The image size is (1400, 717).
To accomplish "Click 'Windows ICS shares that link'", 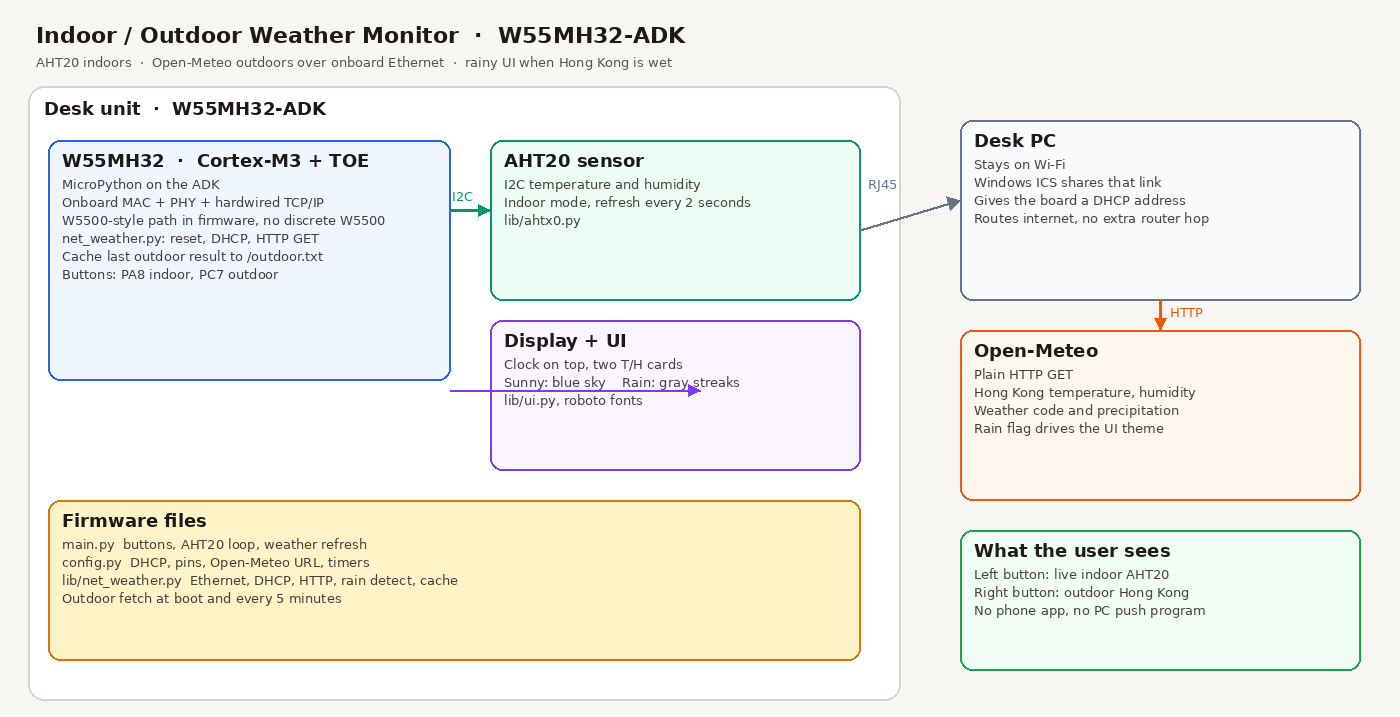I will tap(1068, 183).
